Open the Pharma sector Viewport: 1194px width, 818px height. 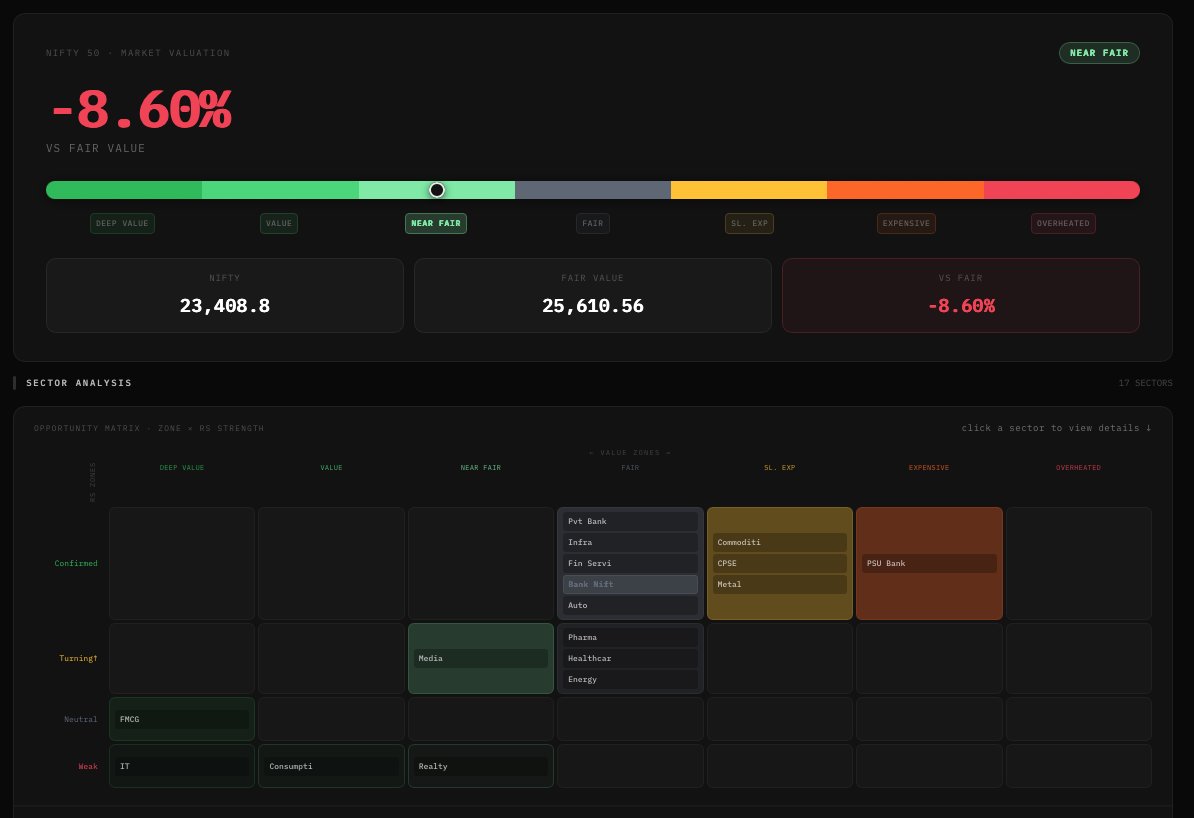(630, 637)
